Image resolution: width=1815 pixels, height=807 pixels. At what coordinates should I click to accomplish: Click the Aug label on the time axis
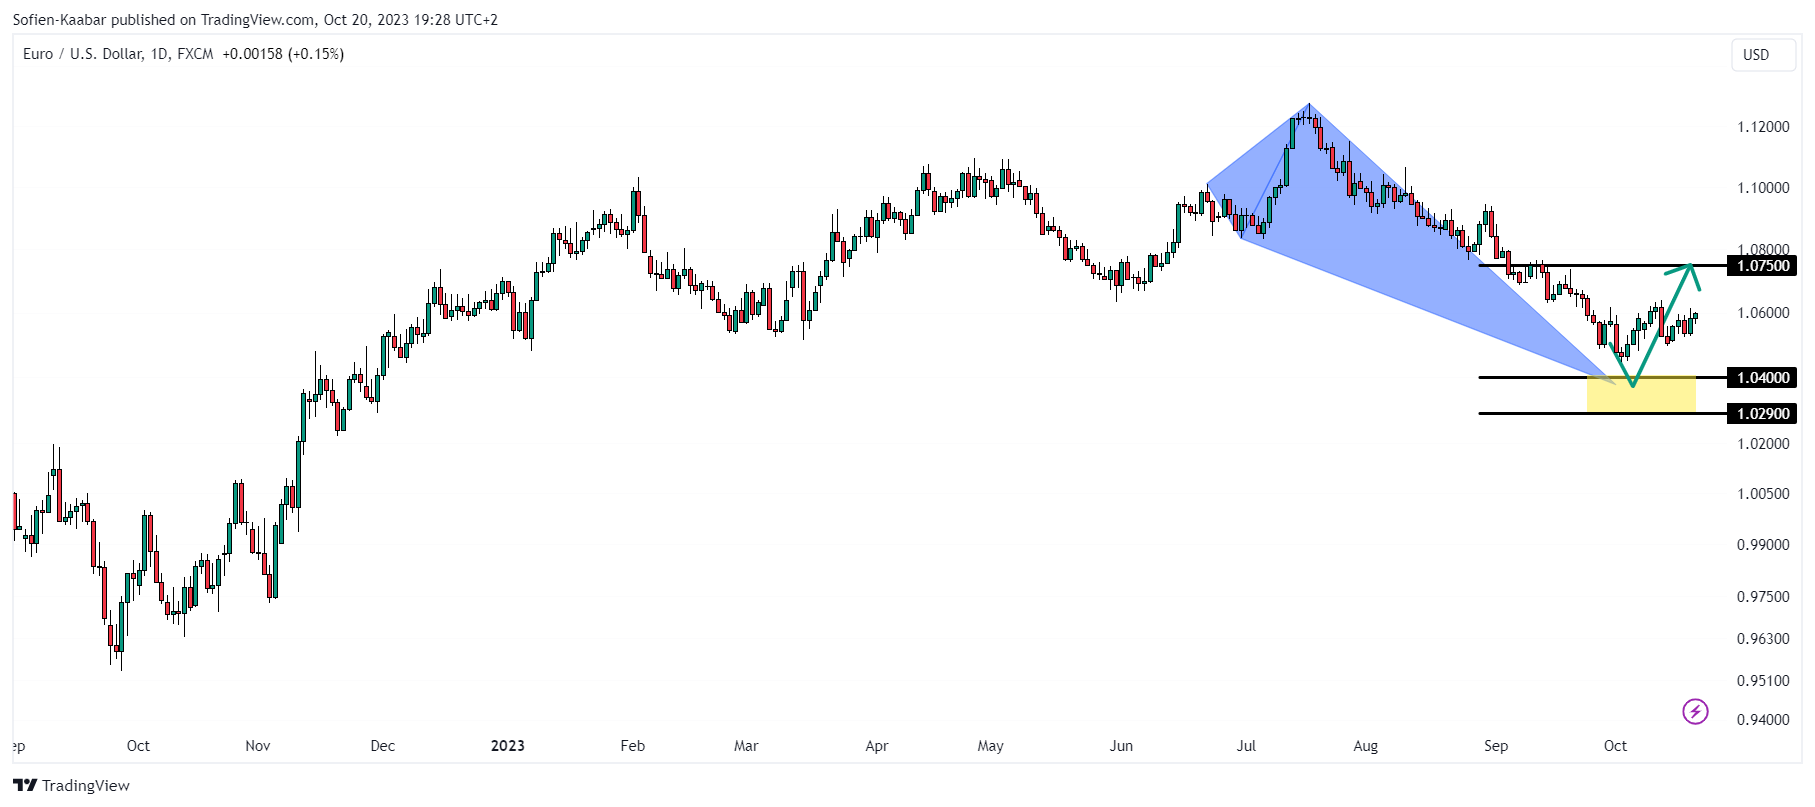click(x=1365, y=746)
